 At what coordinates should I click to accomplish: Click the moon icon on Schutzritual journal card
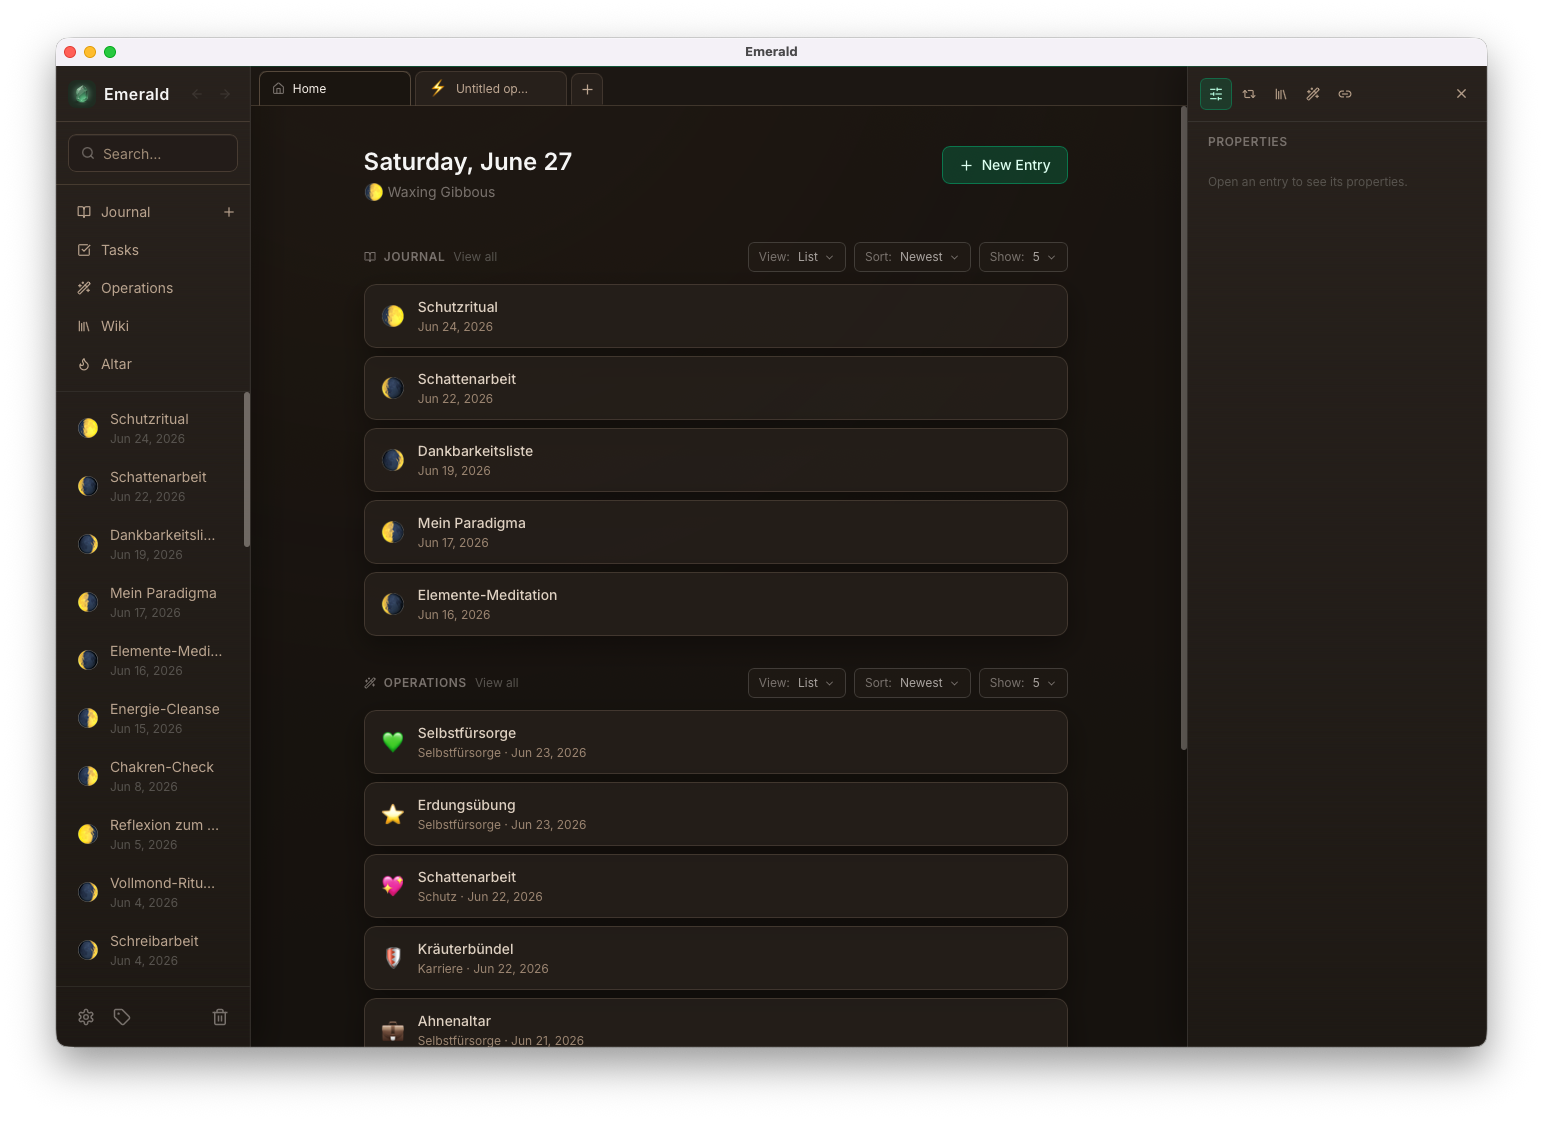point(393,316)
